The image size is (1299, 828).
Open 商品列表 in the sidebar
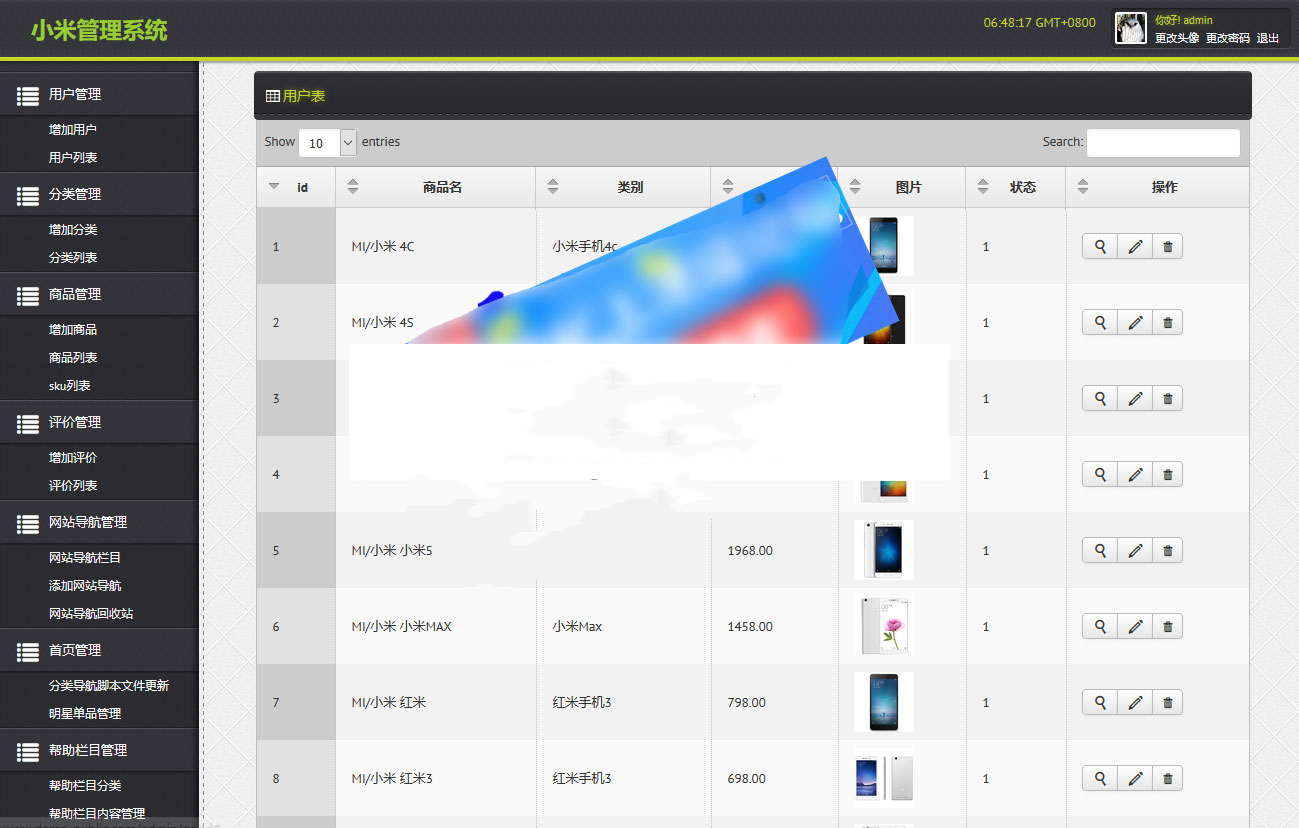tap(73, 357)
